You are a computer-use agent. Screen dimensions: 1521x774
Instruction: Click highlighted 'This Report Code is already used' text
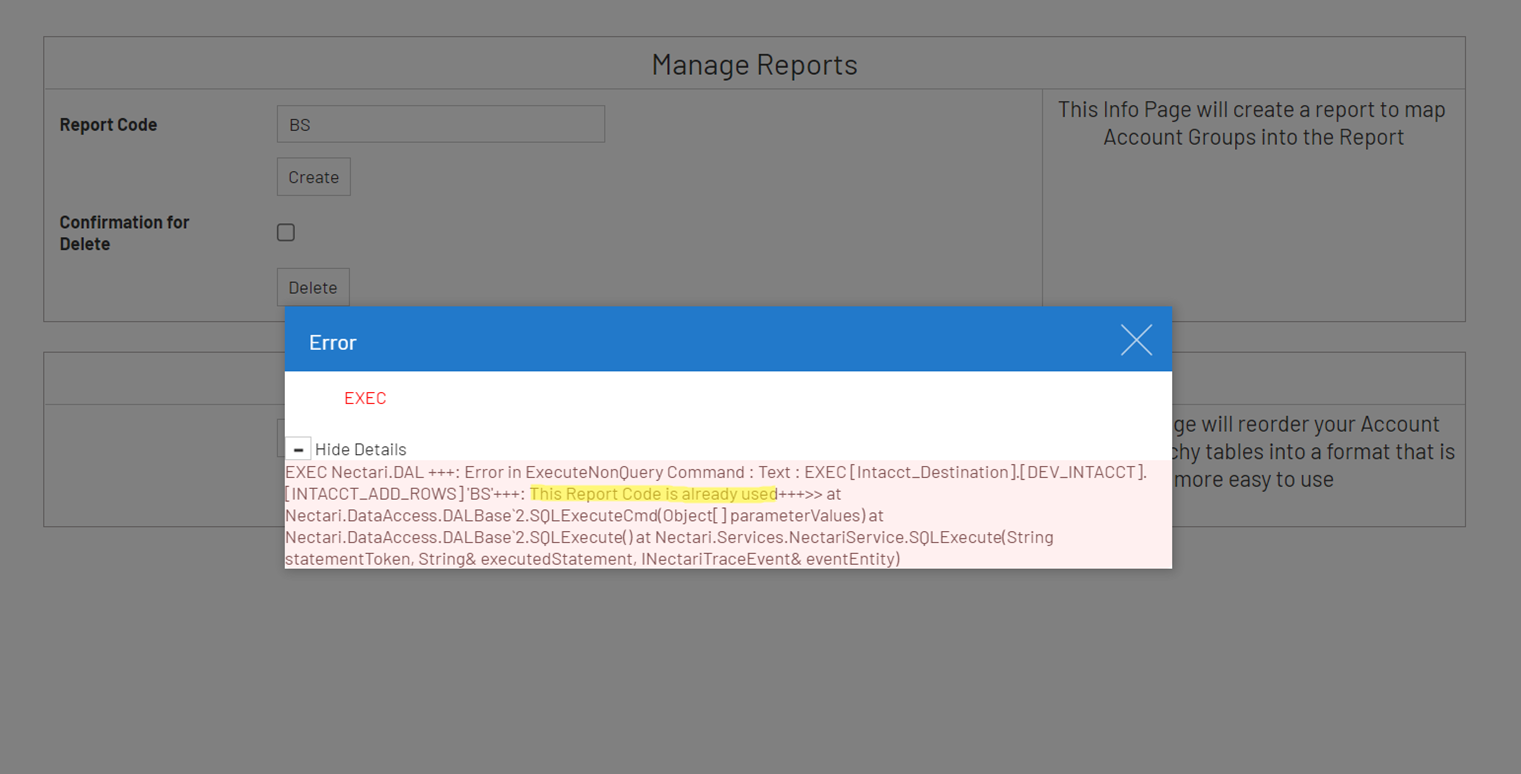[x=653, y=494]
